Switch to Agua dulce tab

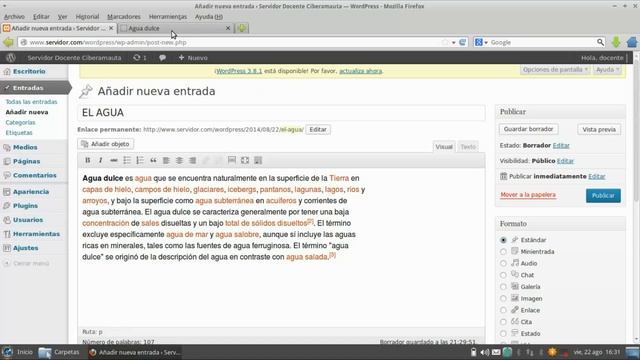point(176,28)
